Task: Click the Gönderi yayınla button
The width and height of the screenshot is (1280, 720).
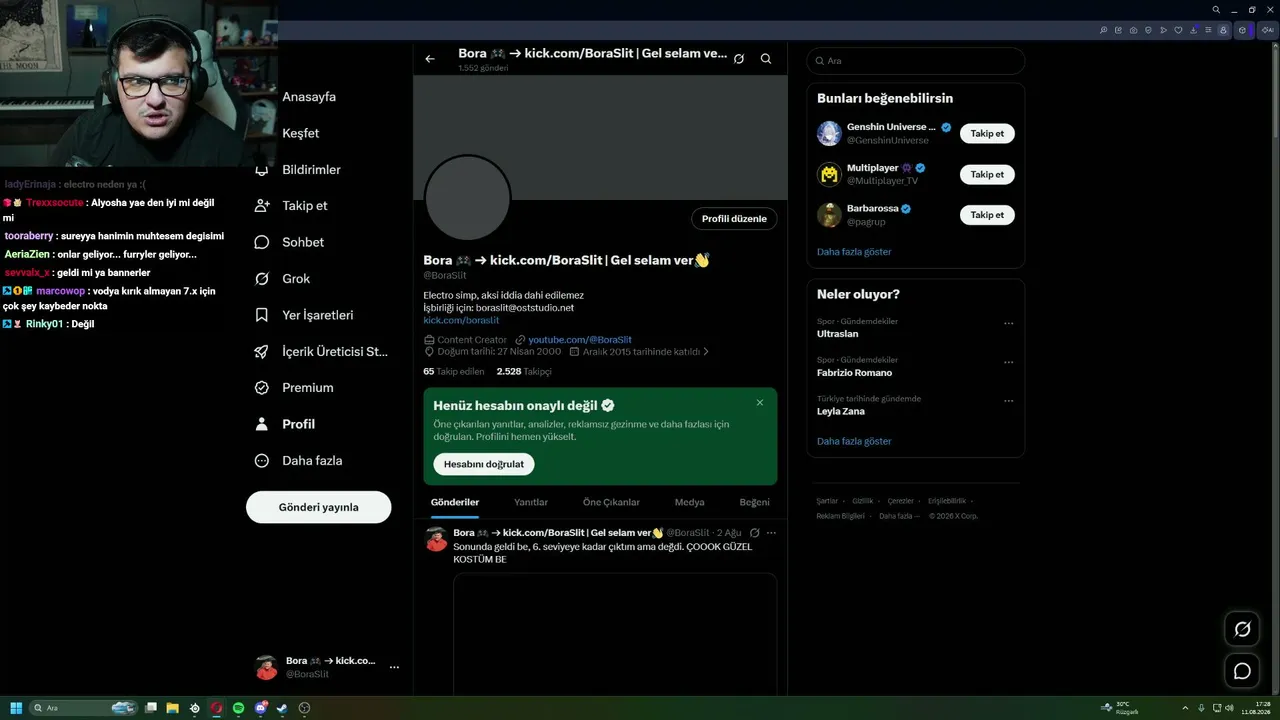Action: point(319,507)
